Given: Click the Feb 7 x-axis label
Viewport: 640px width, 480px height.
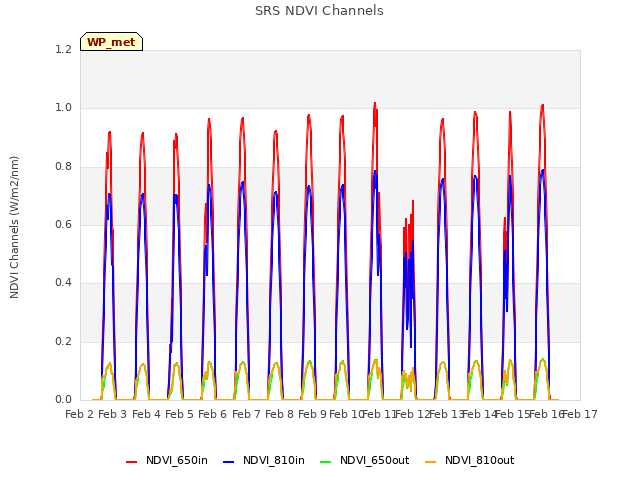Looking at the screenshot, I should [246, 414].
